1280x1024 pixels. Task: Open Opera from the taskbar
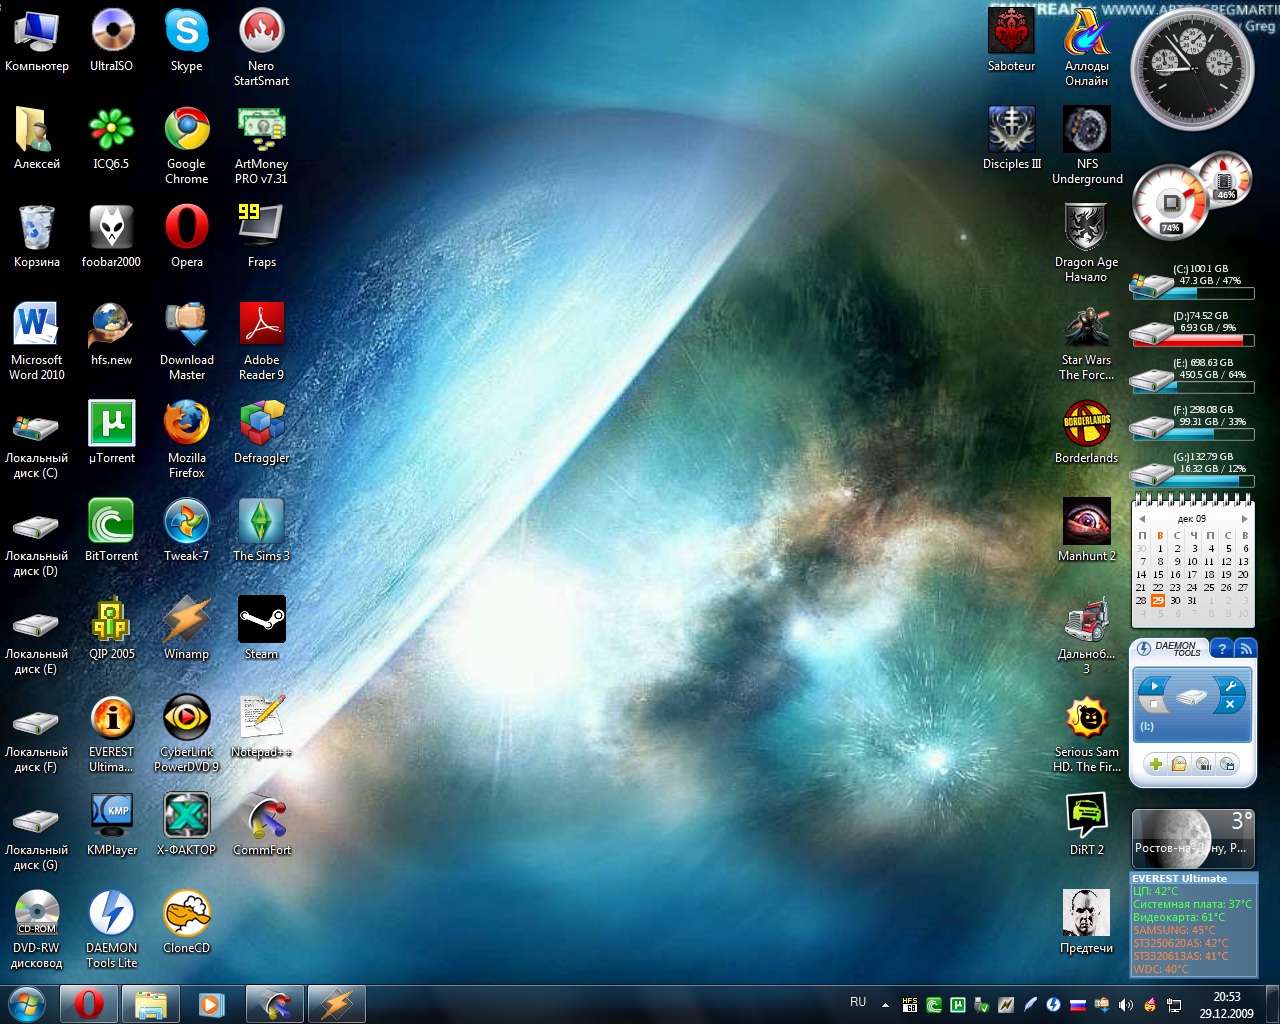coord(88,1004)
